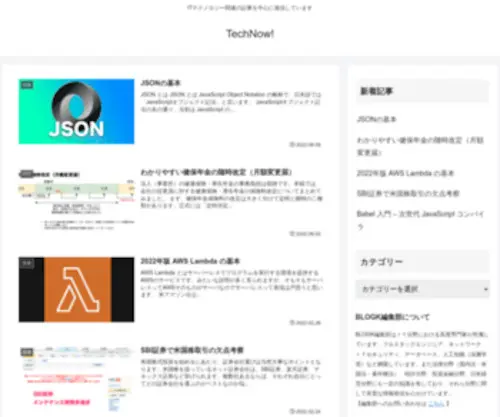Click the date stamp under the Lambda article

(305, 322)
